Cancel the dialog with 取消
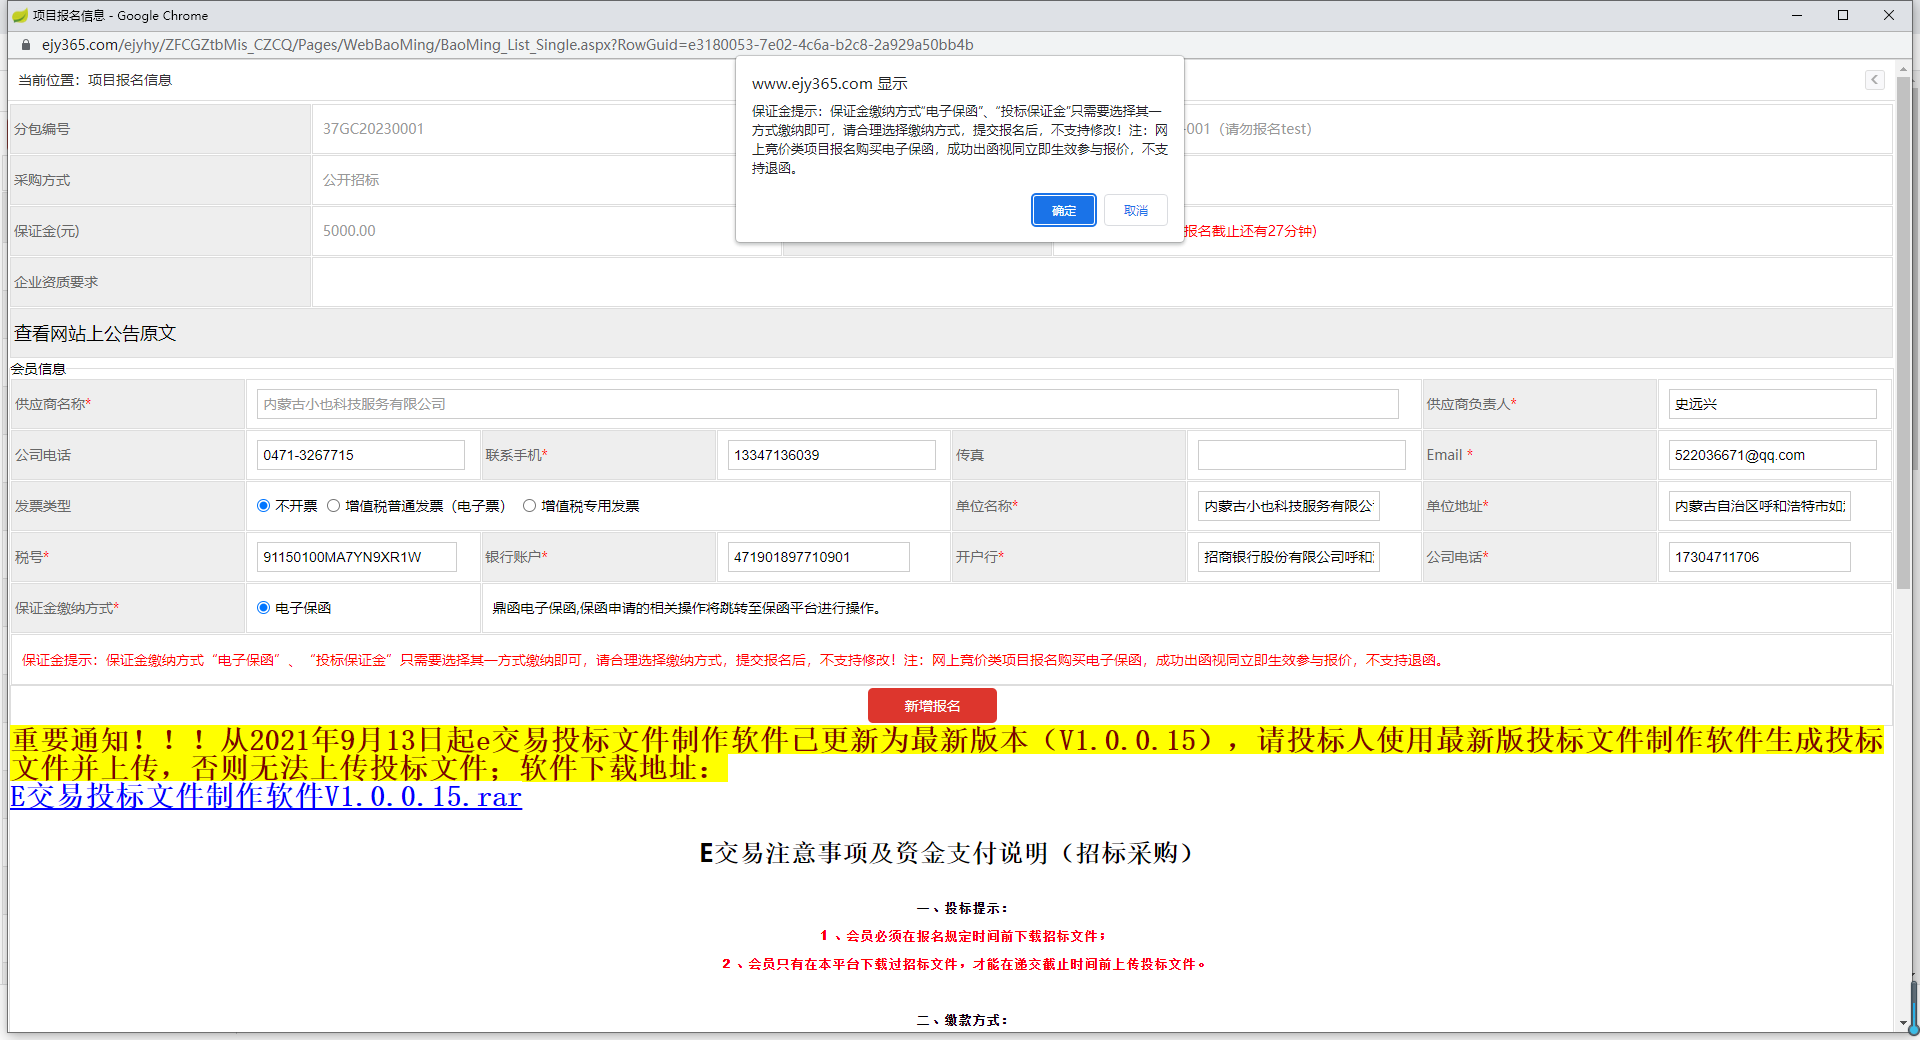1920x1040 pixels. coord(1136,210)
